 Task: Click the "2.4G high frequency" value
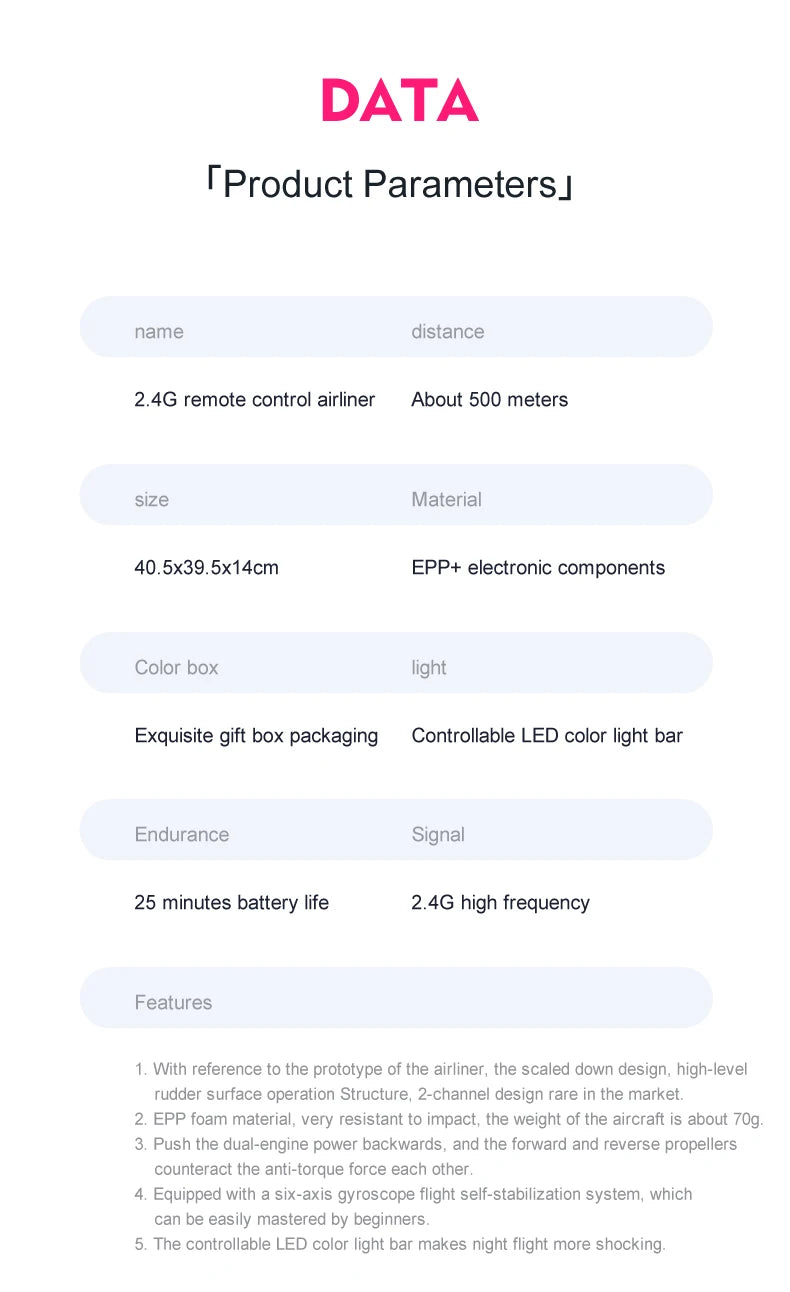(x=500, y=903)
